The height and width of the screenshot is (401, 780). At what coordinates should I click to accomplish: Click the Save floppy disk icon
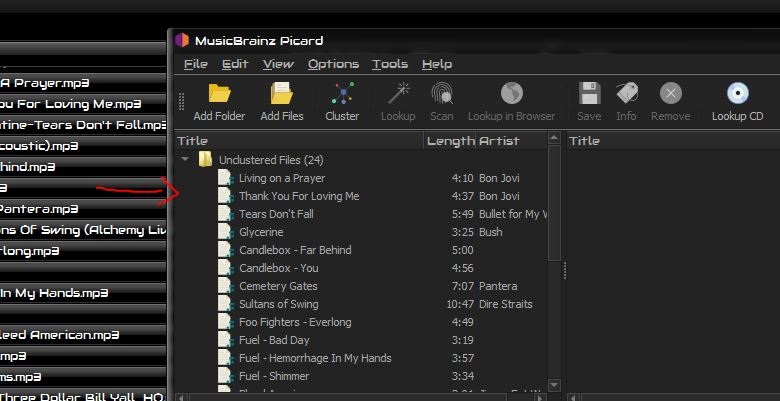tap(589, 95)
